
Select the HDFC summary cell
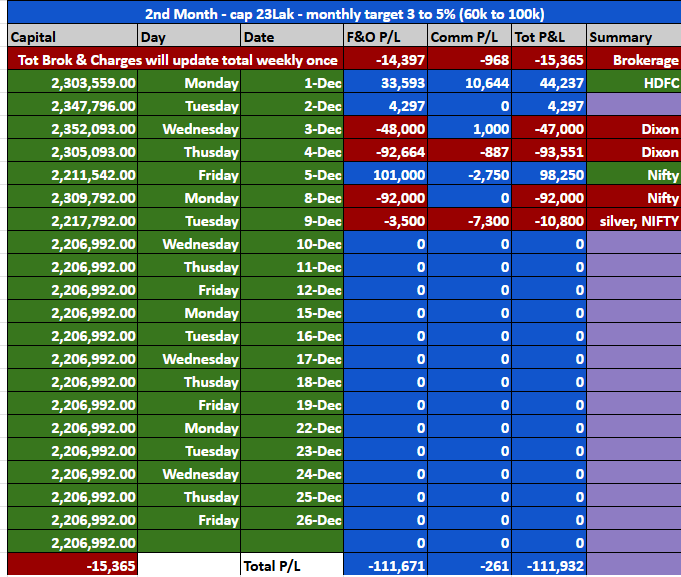click(x=634, y=82)
